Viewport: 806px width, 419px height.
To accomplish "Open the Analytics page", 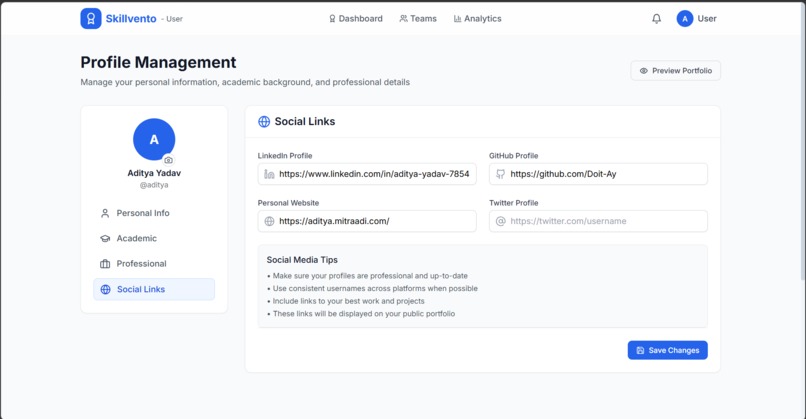I will (478, 19).
